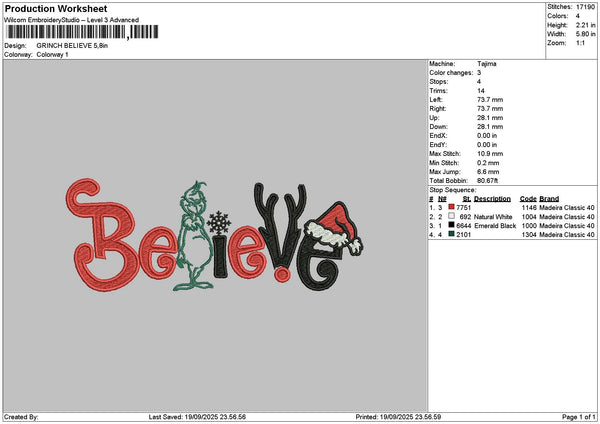Screen dimensions: 600x424
Task: Click the Width value 5.80 in
Action: [585, 34]
